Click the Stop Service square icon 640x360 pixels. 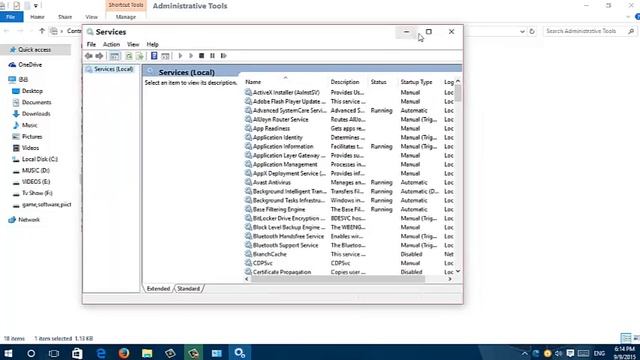coord(202,56)
